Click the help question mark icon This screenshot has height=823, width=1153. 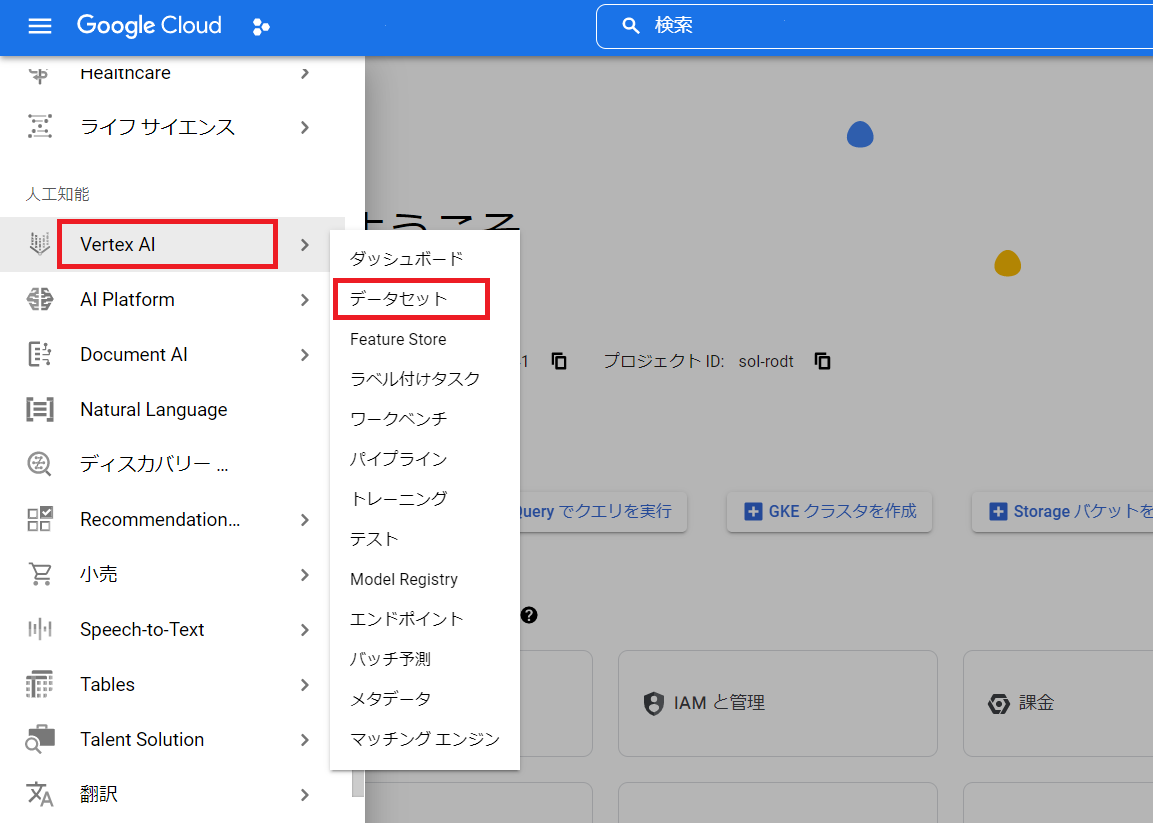tap(529, 615)
